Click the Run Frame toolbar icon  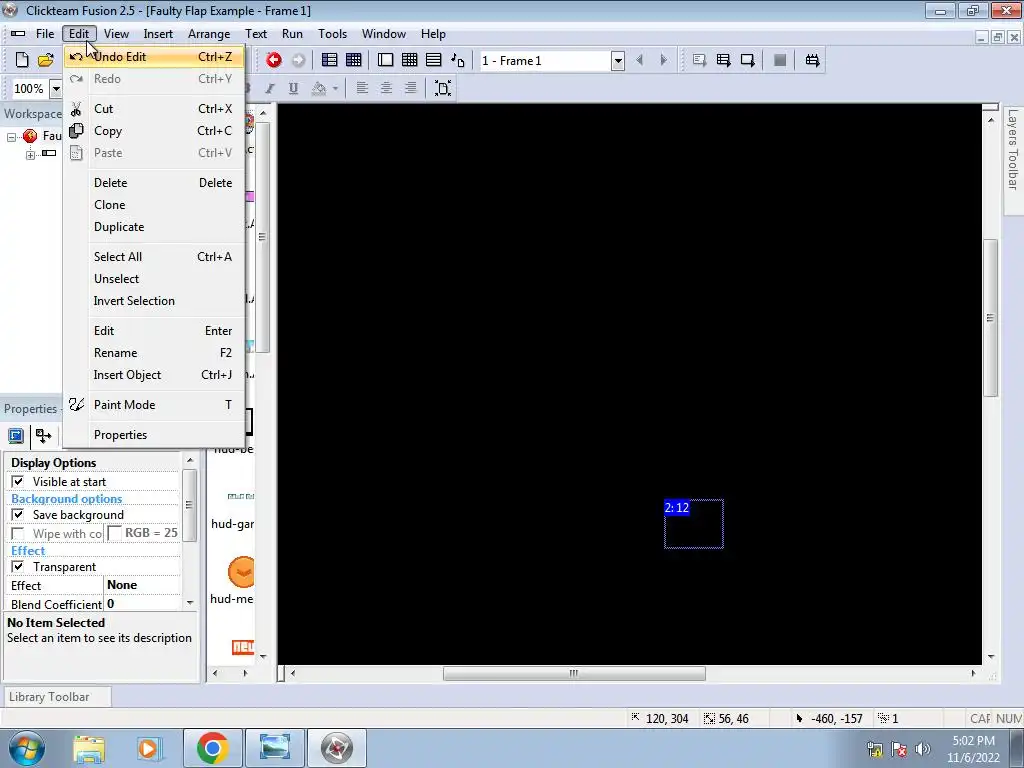click(x=747, y=60)
